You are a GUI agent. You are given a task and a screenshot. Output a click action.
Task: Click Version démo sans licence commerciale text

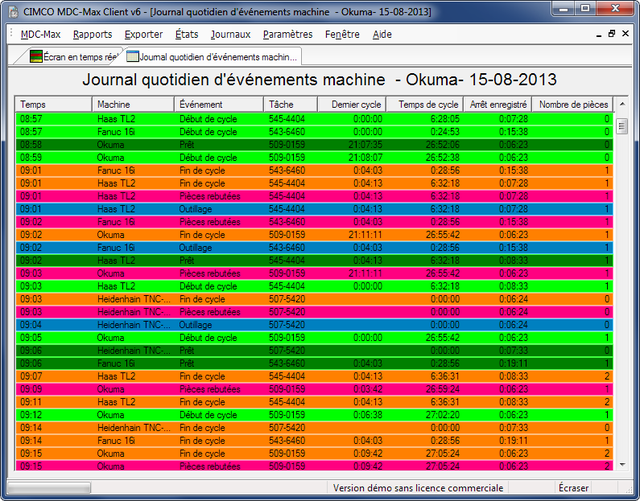point(418,488)
